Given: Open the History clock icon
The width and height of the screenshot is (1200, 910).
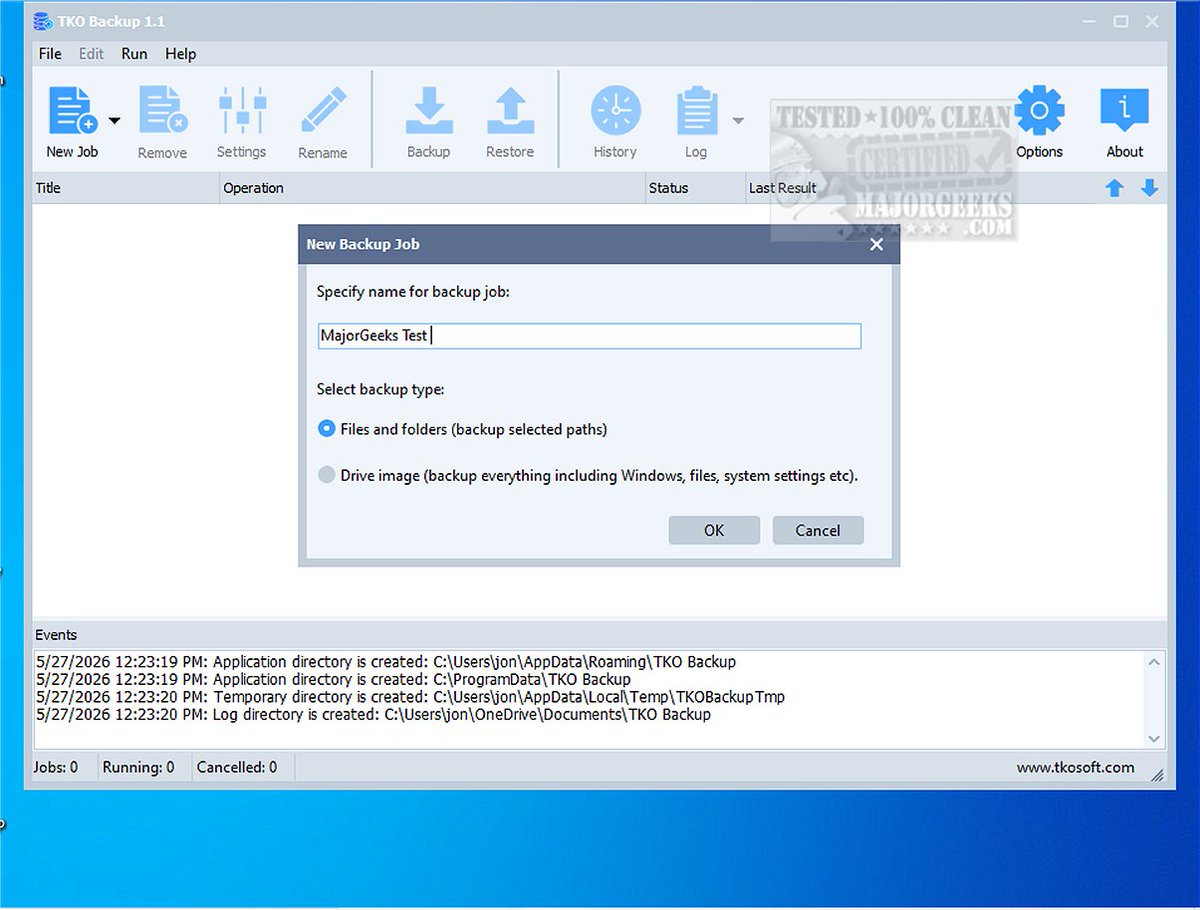Looking at the screenshot, I should [615, 111].
